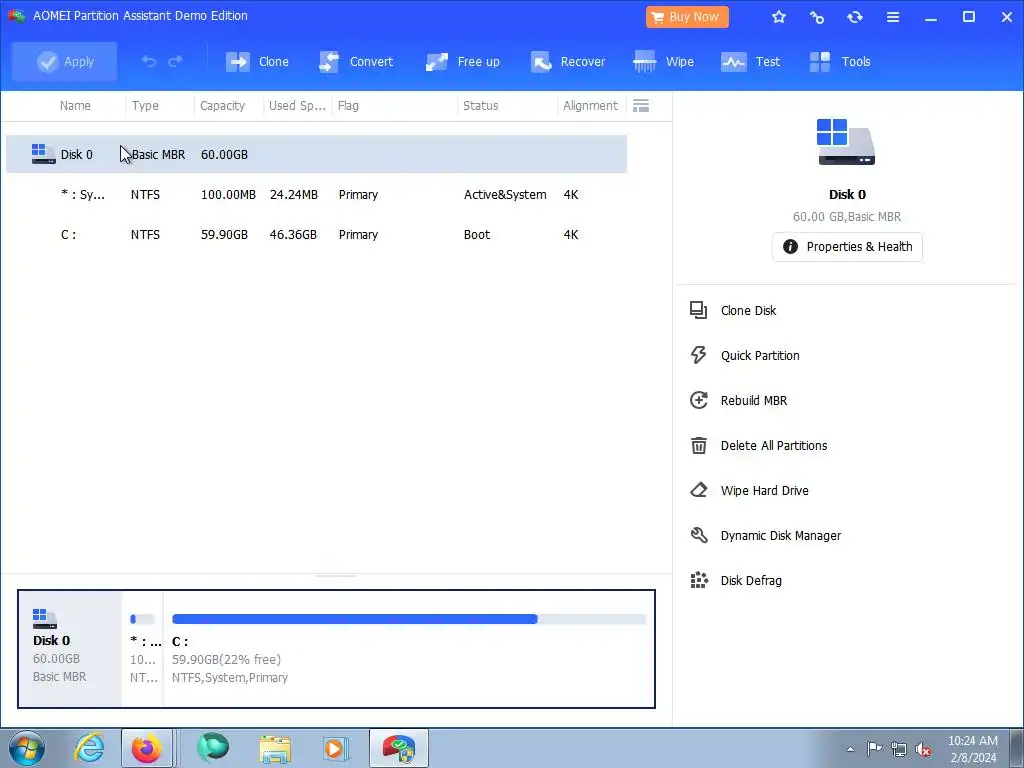1024x768 pixels.
Task: Sort by the Used Space column header
Action: pyautogui.click(x=297, y=106)
